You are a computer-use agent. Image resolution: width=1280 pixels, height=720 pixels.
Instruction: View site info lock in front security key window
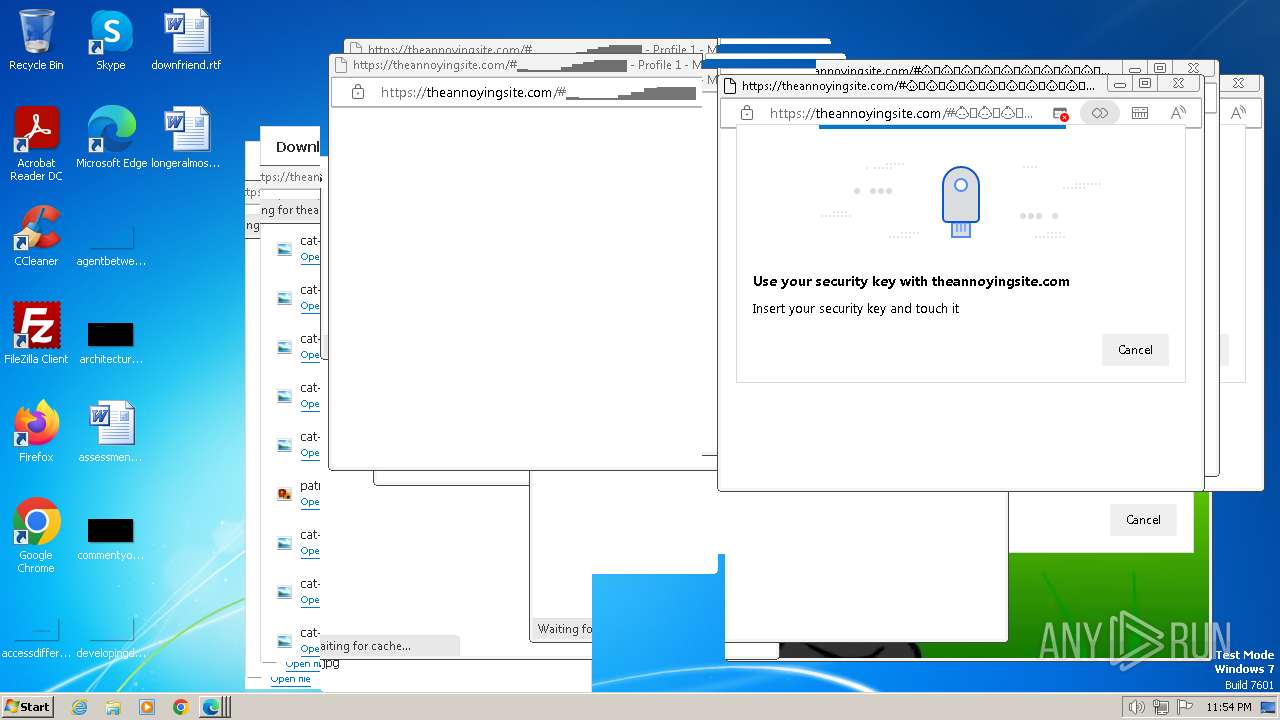click(x=747, y=113)
